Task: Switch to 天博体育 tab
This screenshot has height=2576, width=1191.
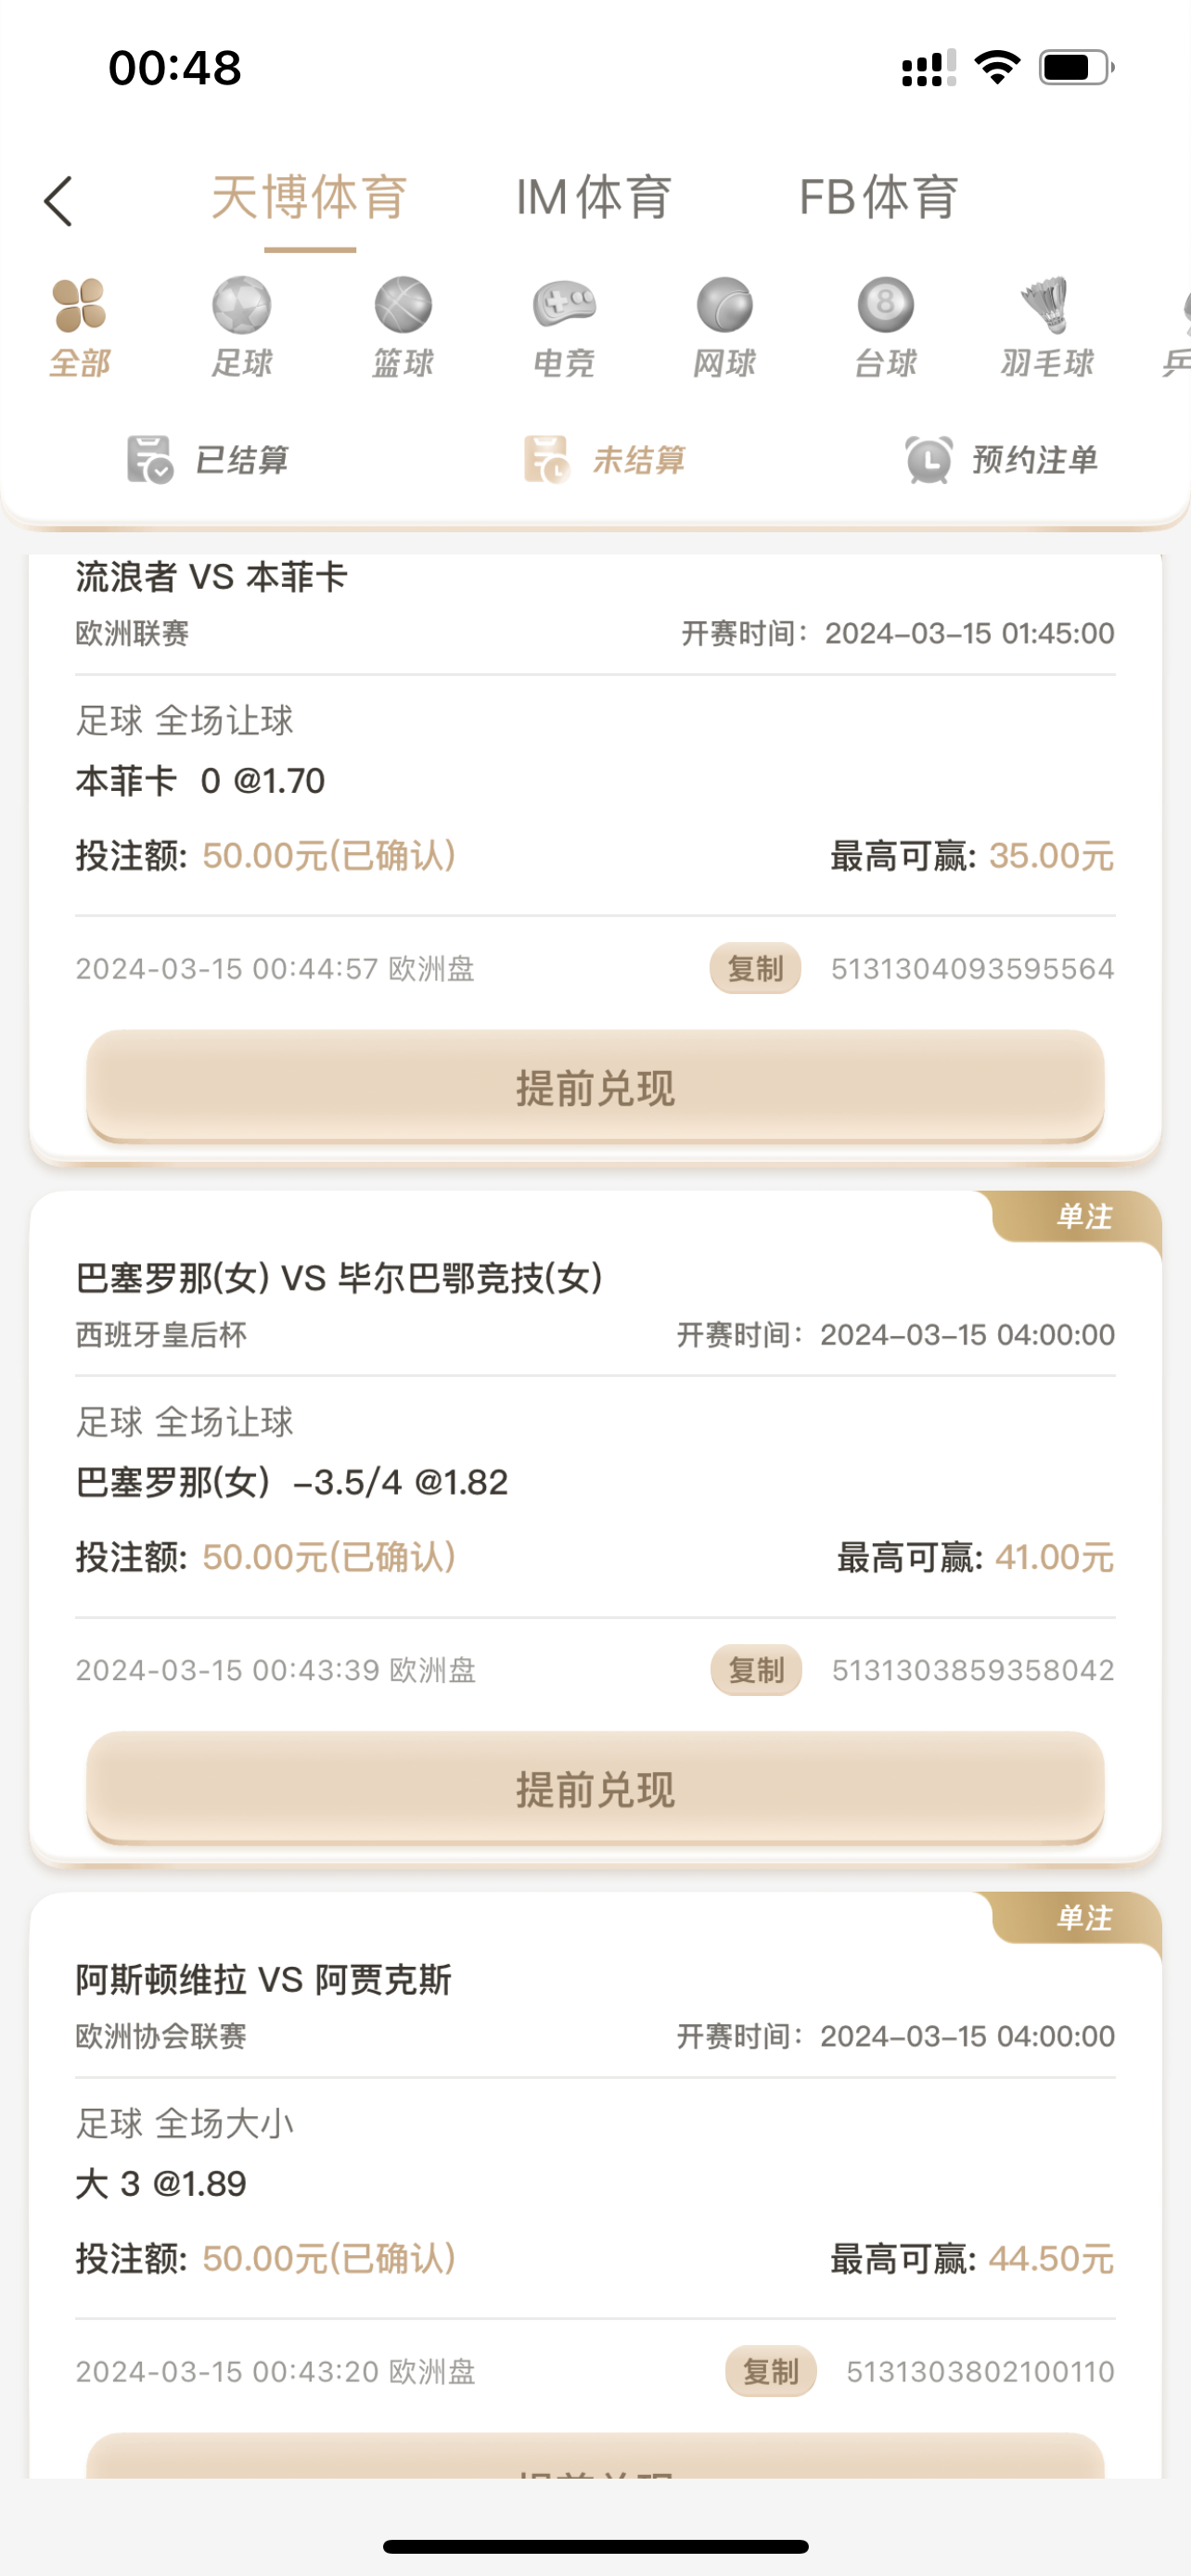Action: pos(309,197)
